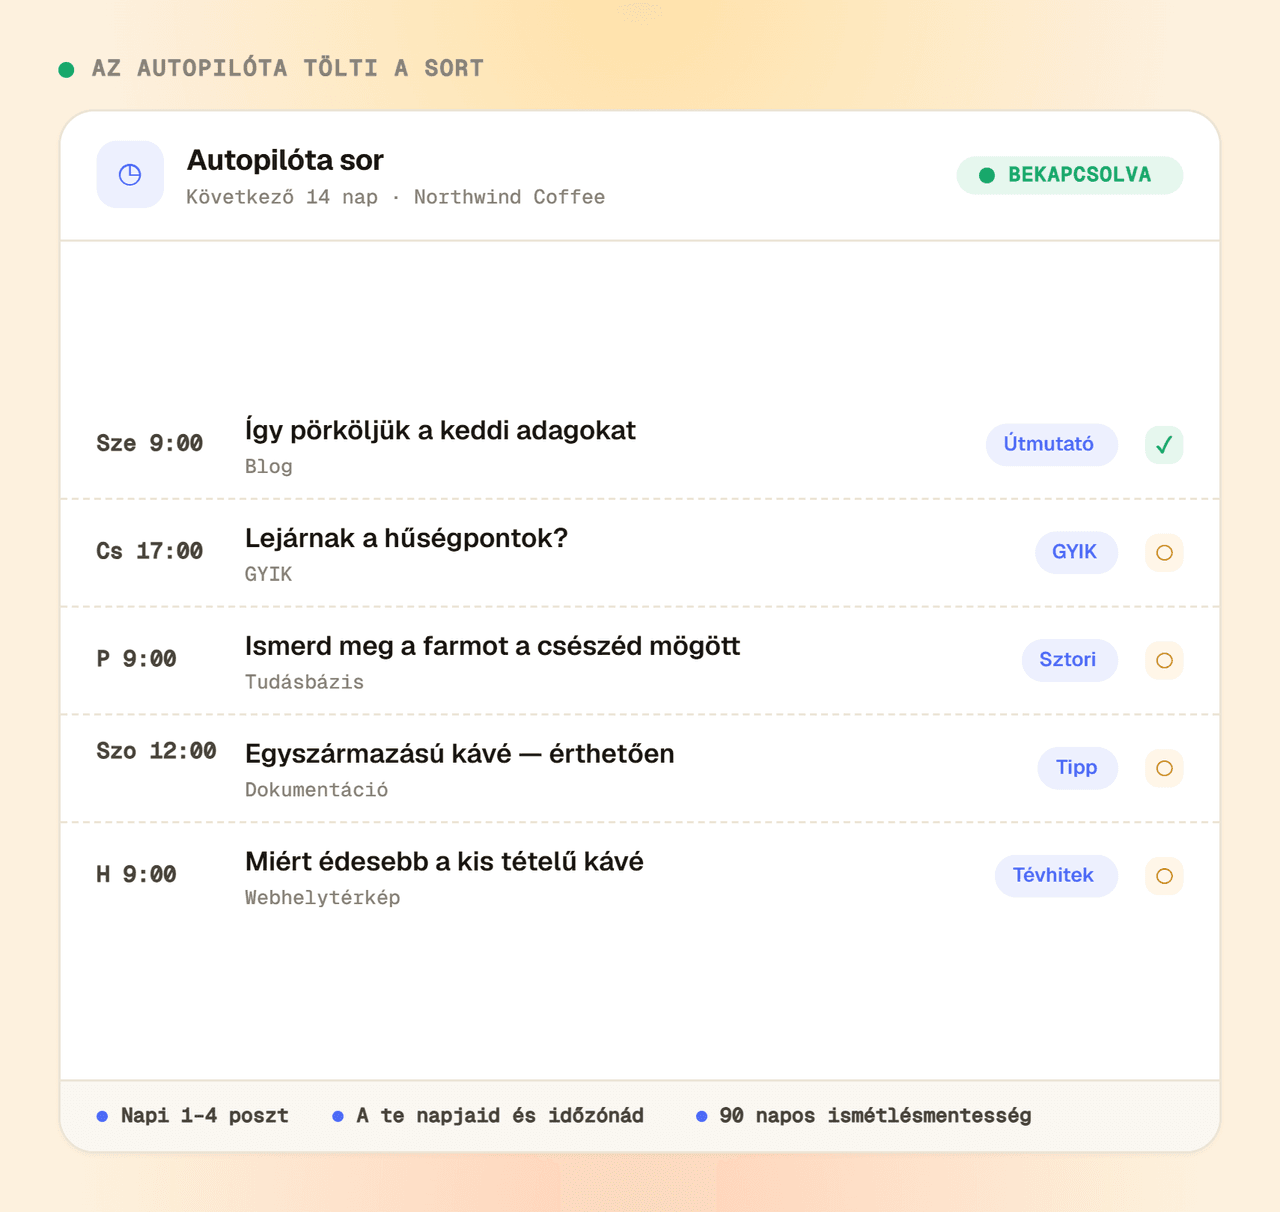
Task: Open the Lejárnak a hűségpontok? post
Action: [x=406, y=538]
